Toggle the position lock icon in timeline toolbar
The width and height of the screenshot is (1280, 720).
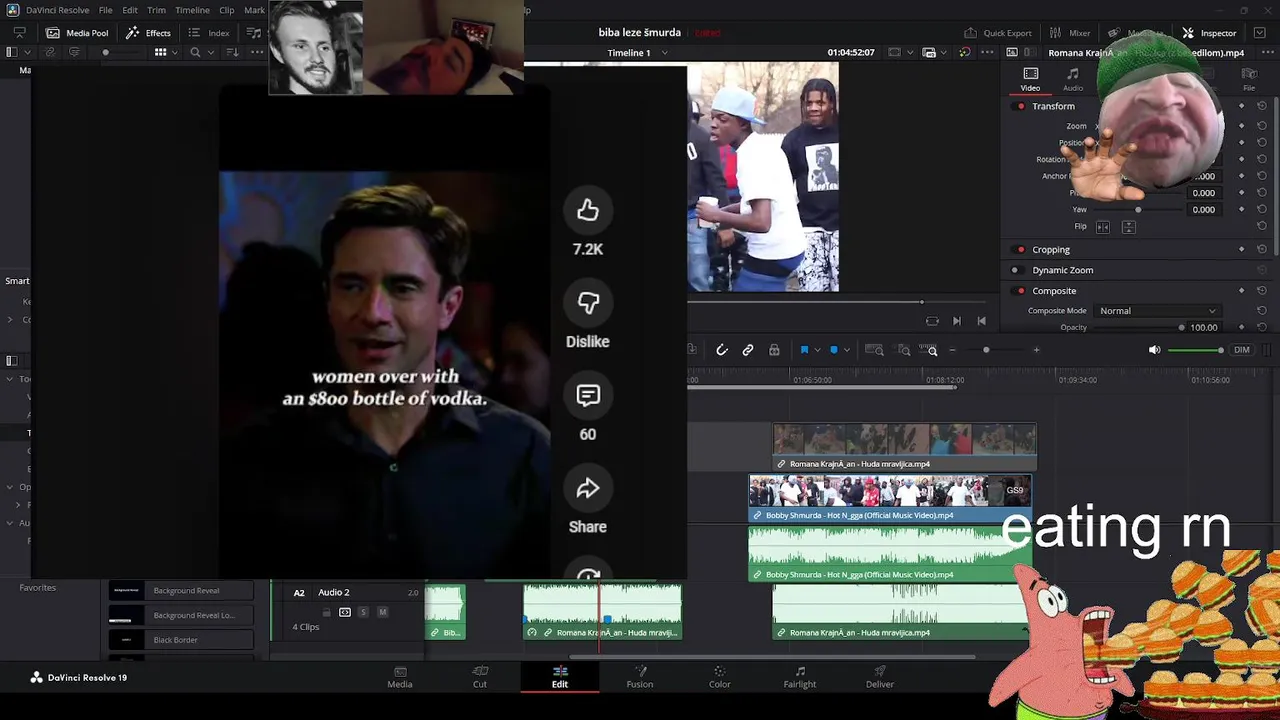[774, 350]
